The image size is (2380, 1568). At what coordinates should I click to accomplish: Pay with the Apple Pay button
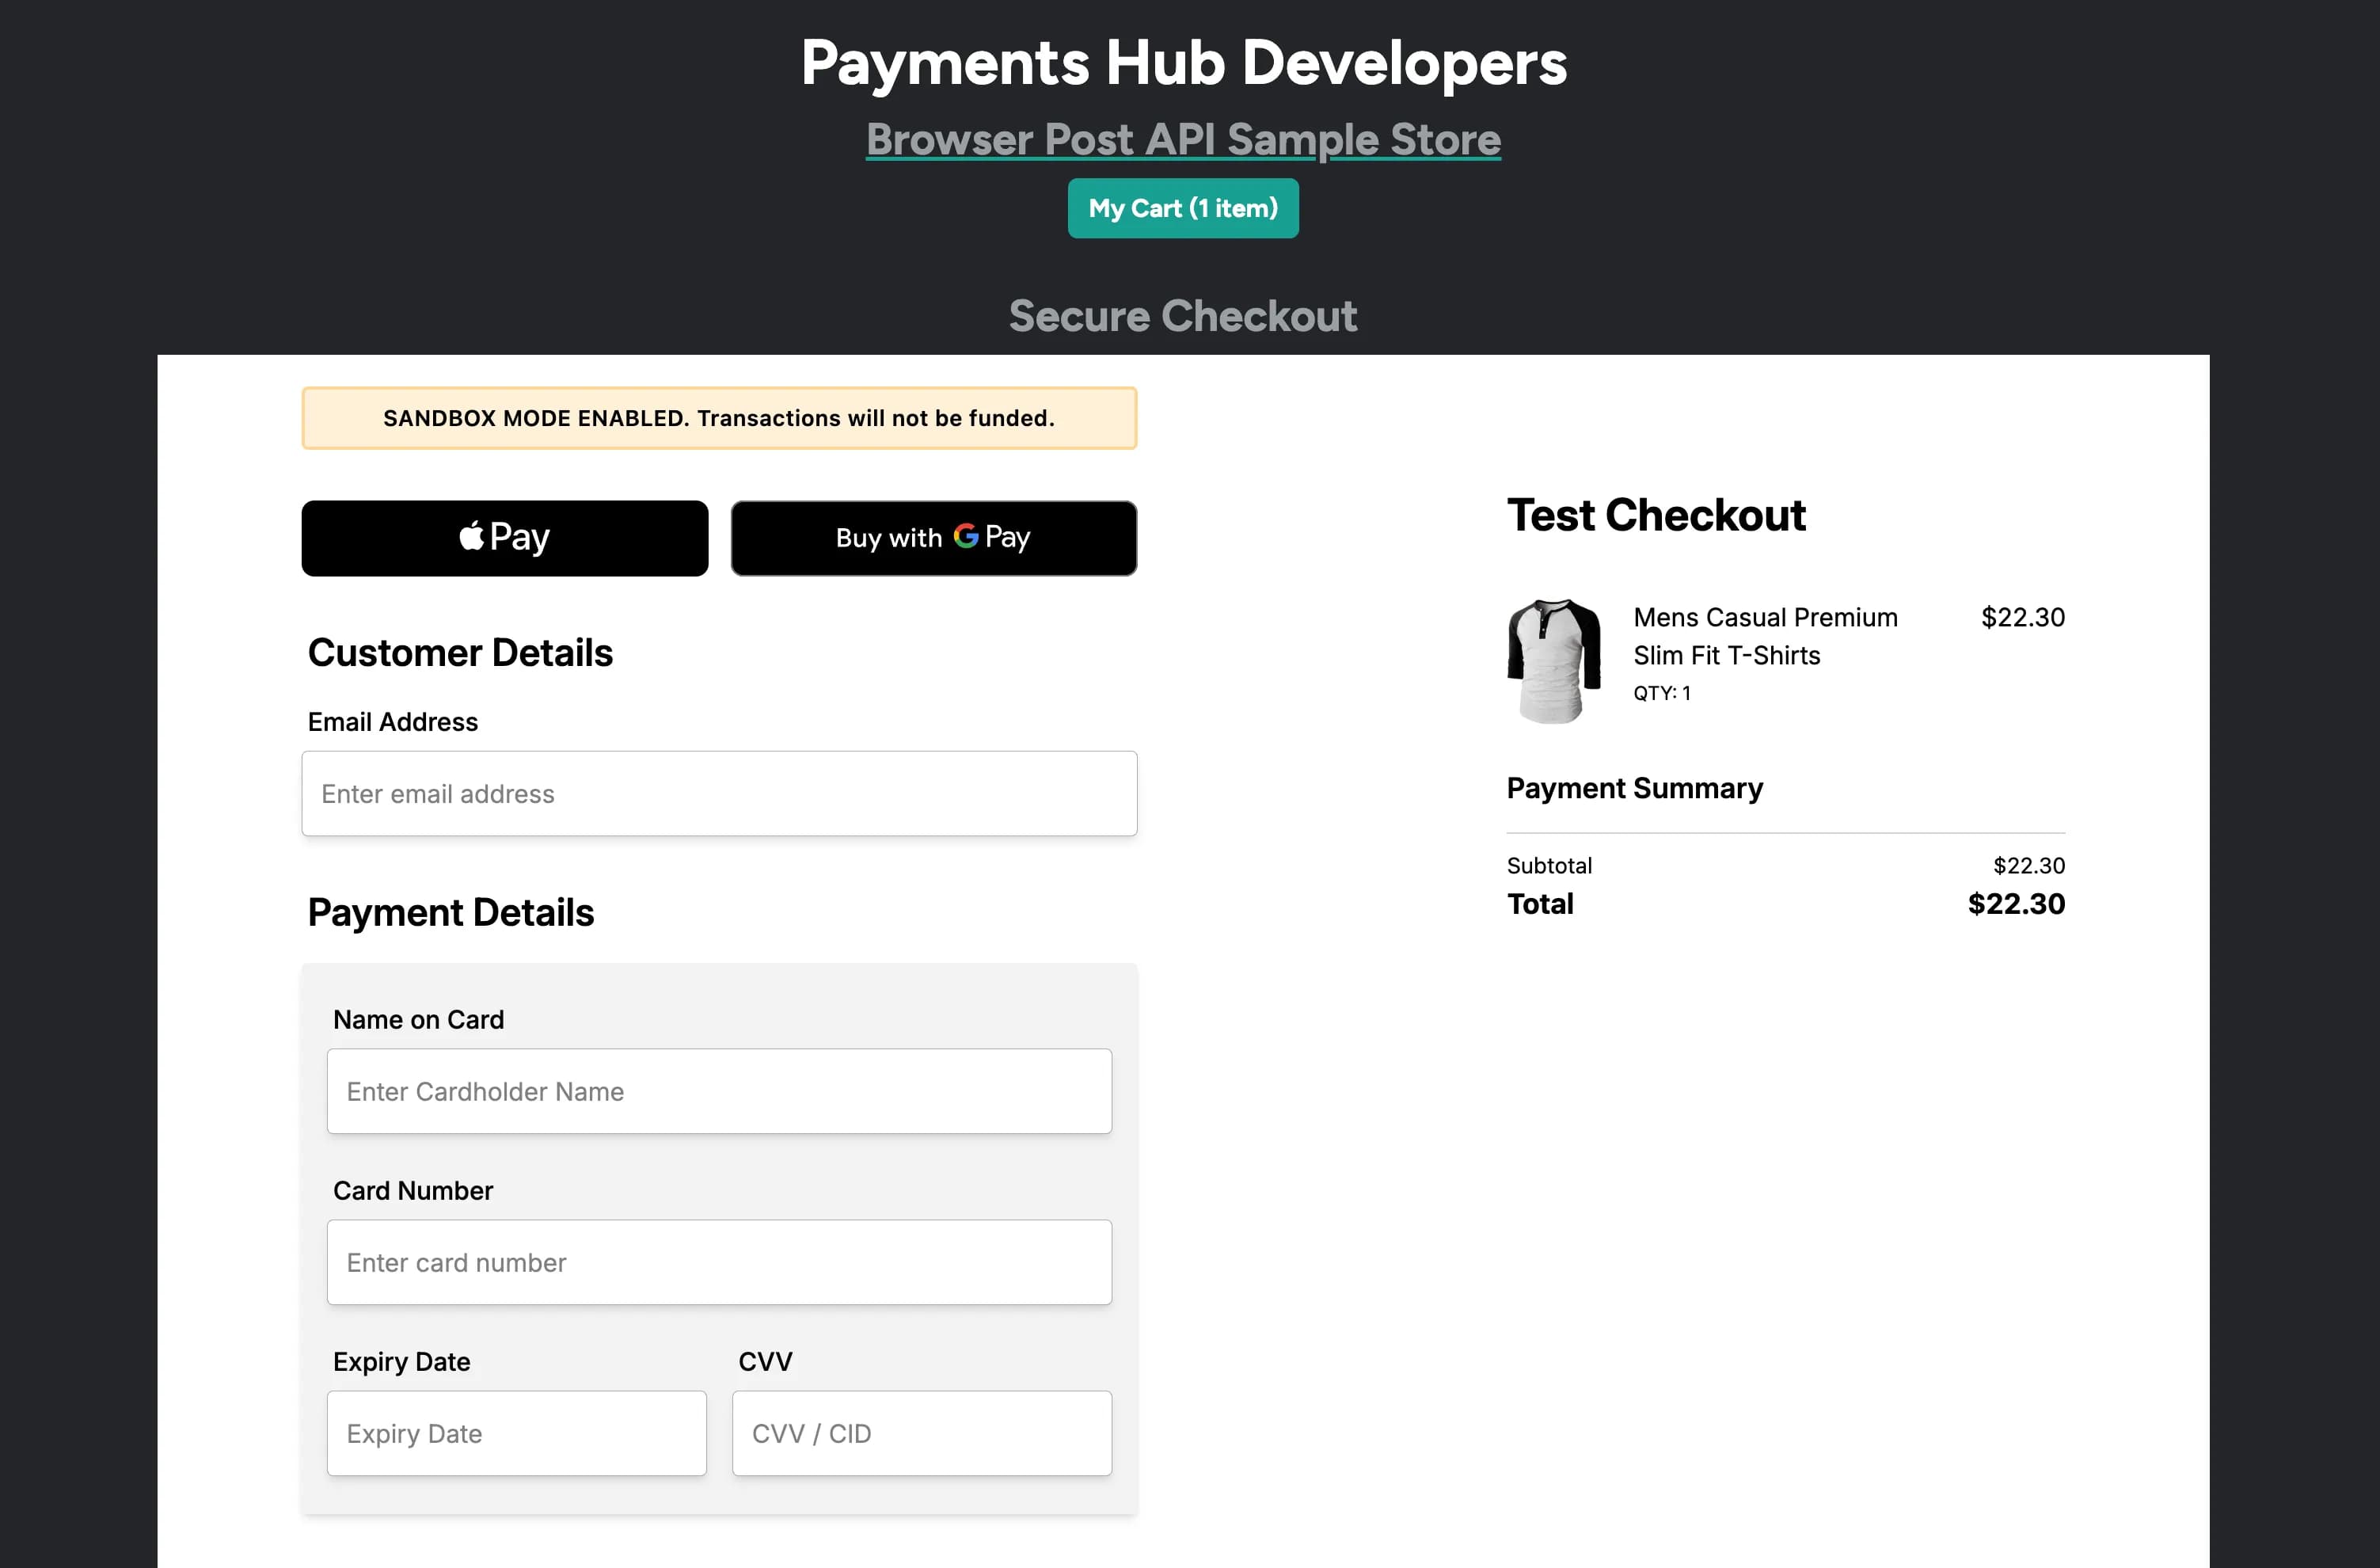505,538
